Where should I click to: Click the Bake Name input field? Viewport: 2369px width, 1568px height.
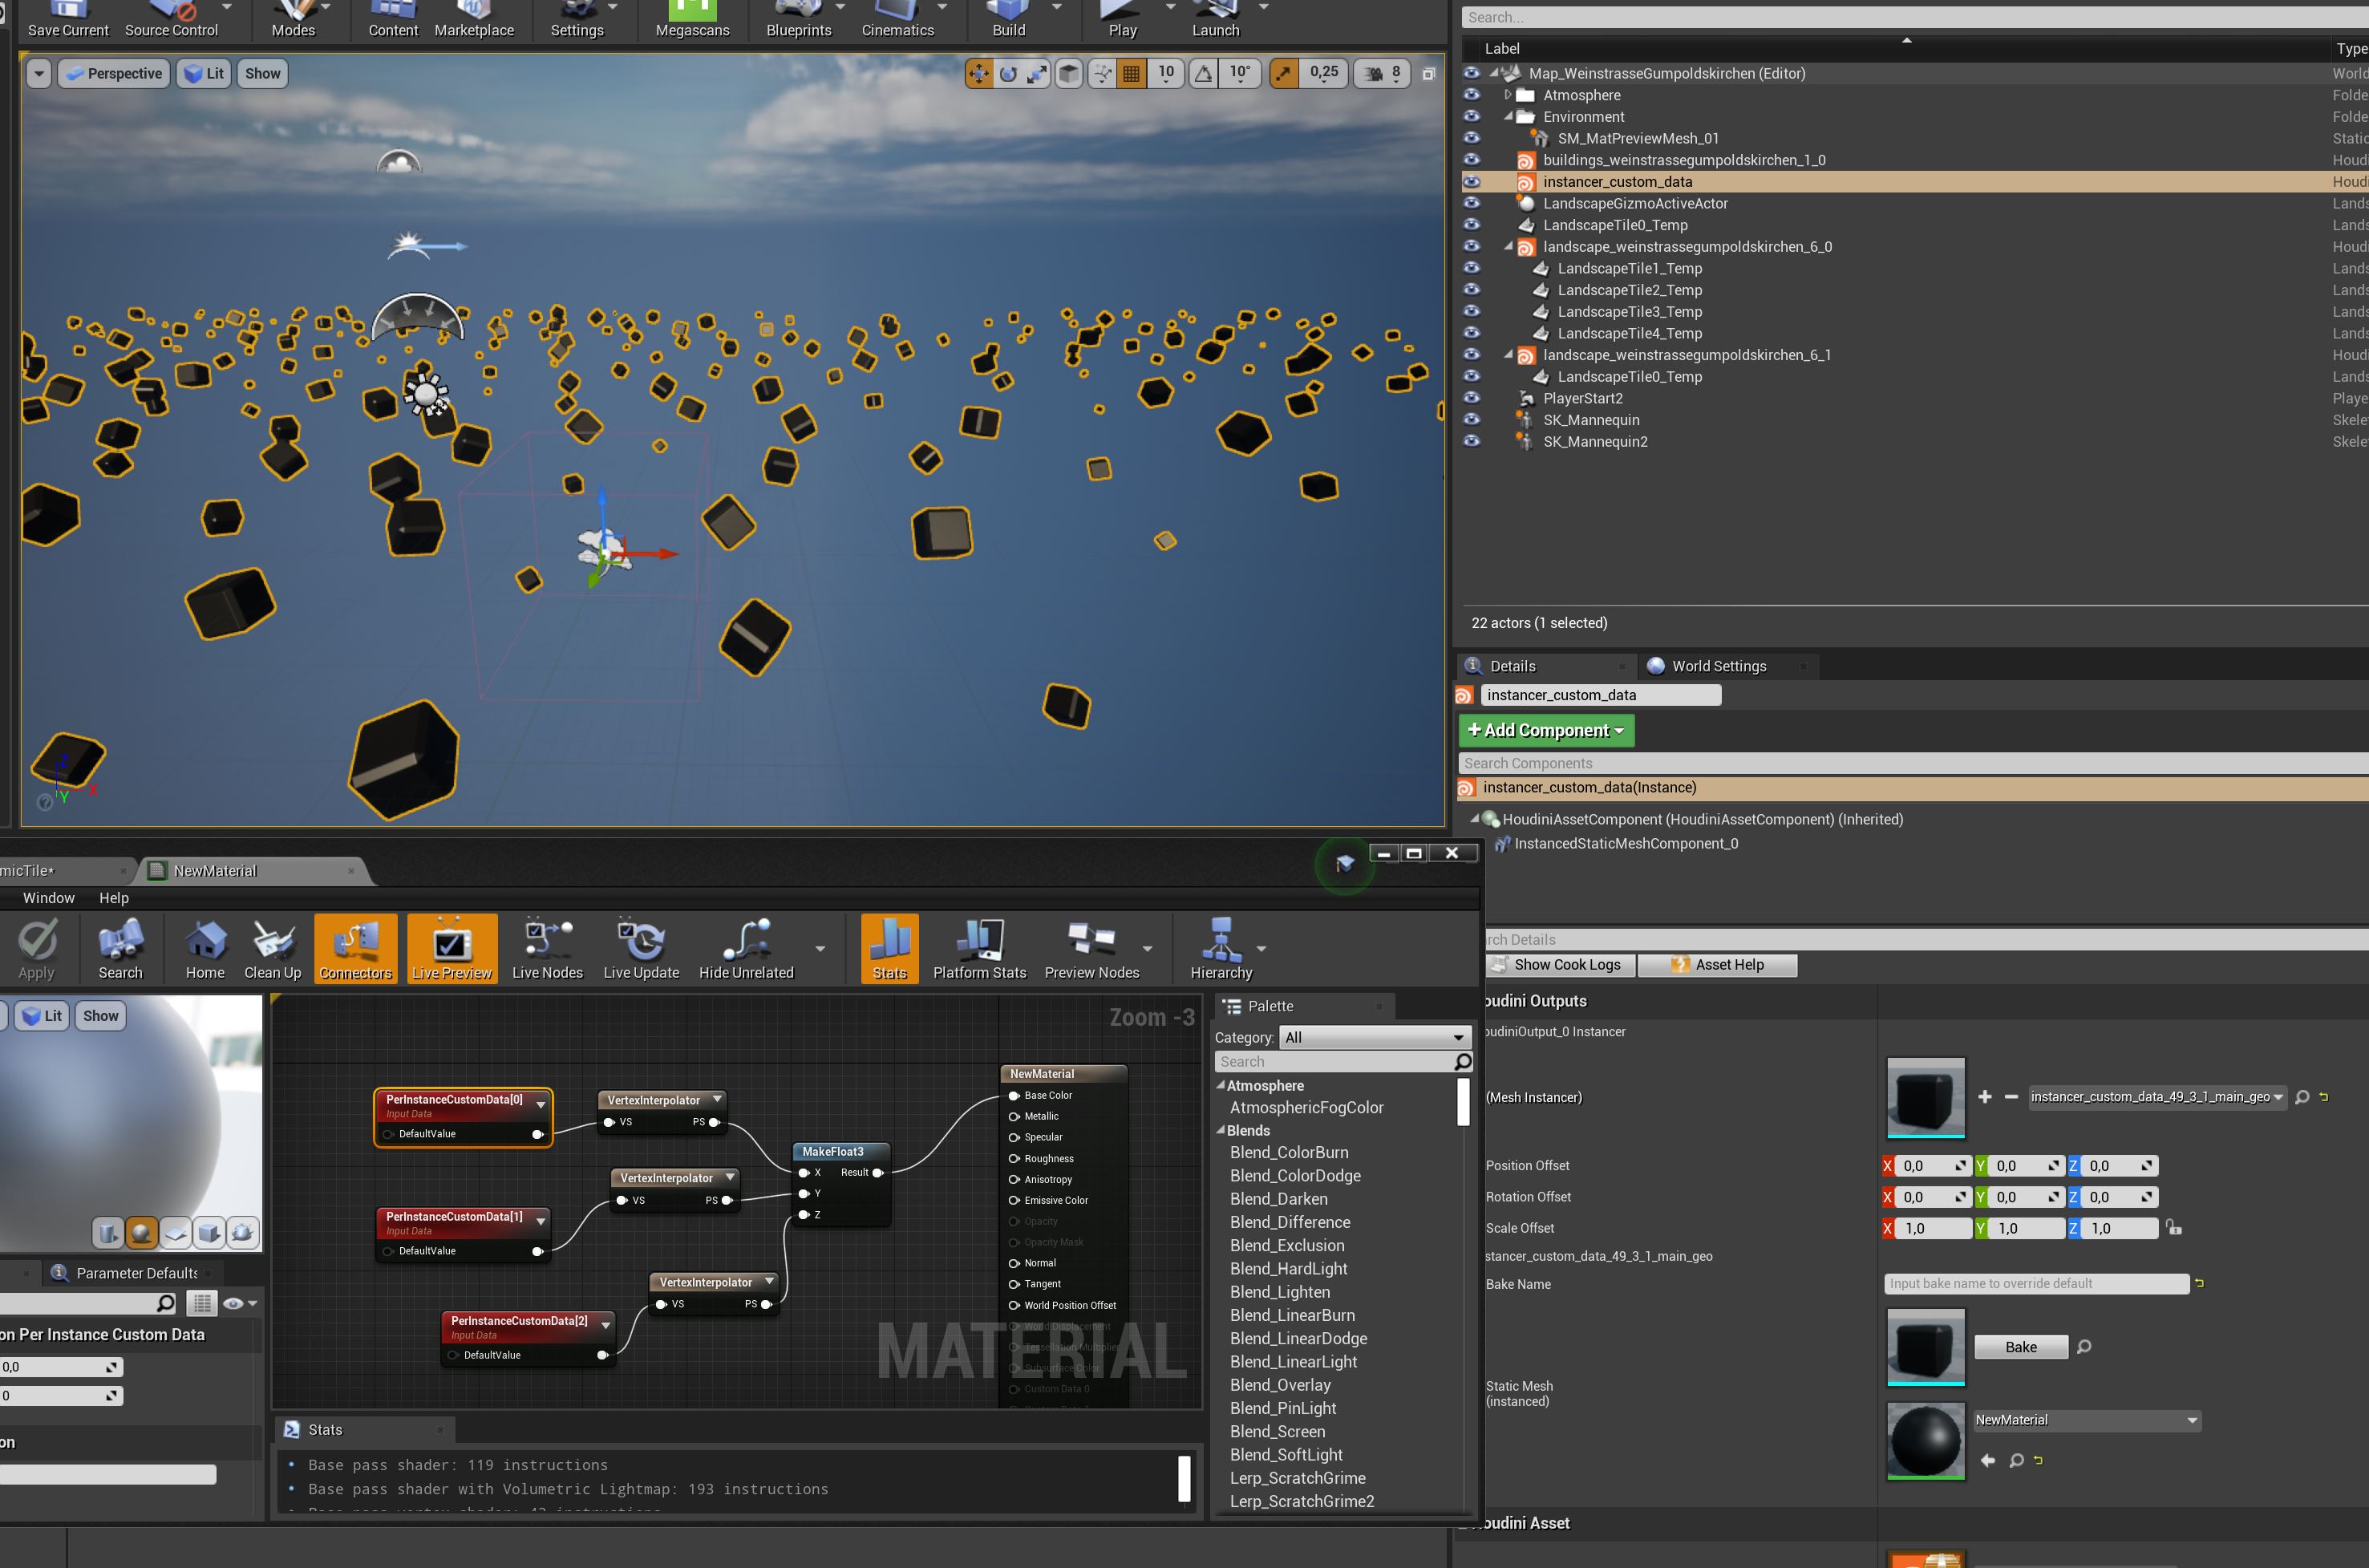pos(2036,1283)
